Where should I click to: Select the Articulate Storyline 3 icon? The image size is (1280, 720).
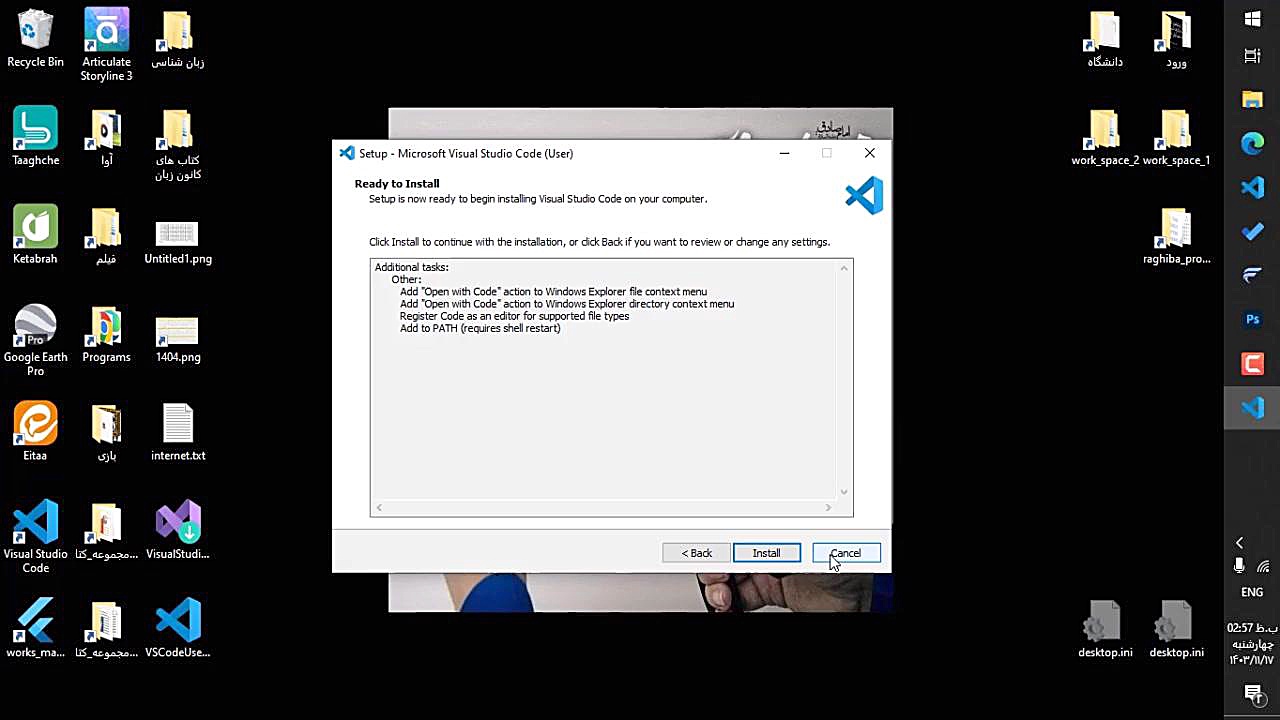pos(106,45)
